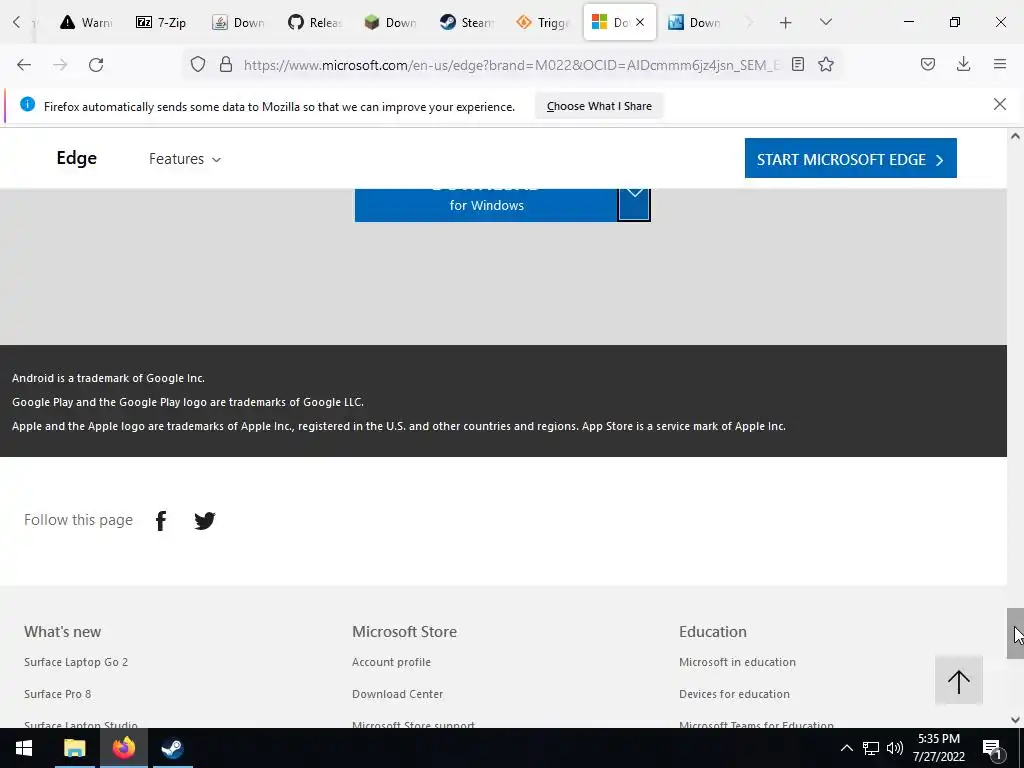Close the active Microsoft tab
The width and height of the screenshot is (1024, 768).
click(640, 22)
